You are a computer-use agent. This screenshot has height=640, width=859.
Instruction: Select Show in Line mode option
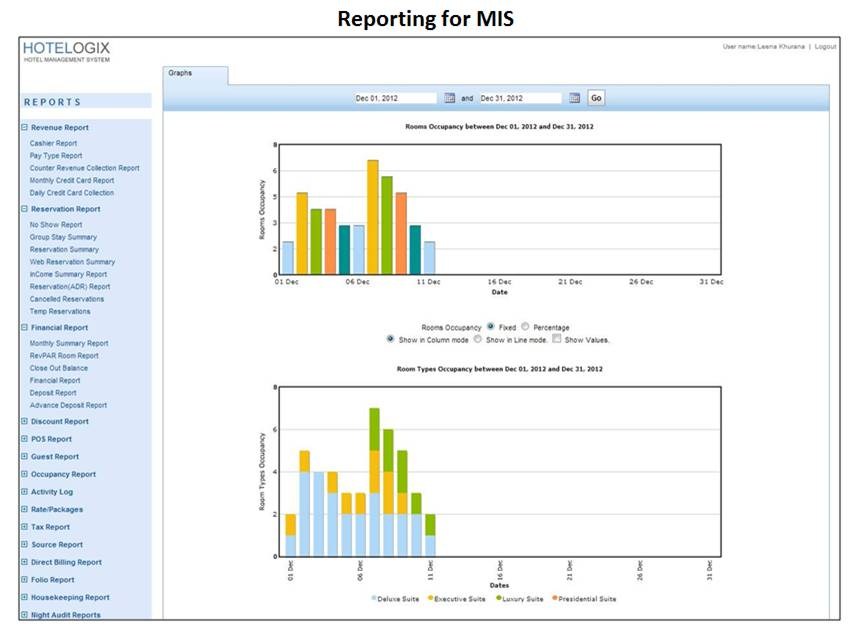pos(478,339)
